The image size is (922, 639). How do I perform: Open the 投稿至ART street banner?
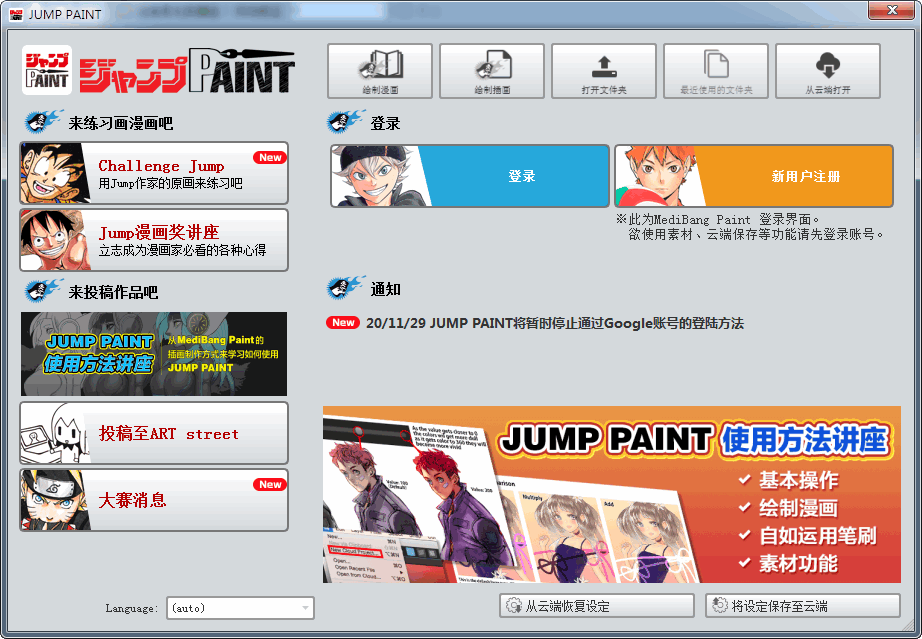[154, 433]
